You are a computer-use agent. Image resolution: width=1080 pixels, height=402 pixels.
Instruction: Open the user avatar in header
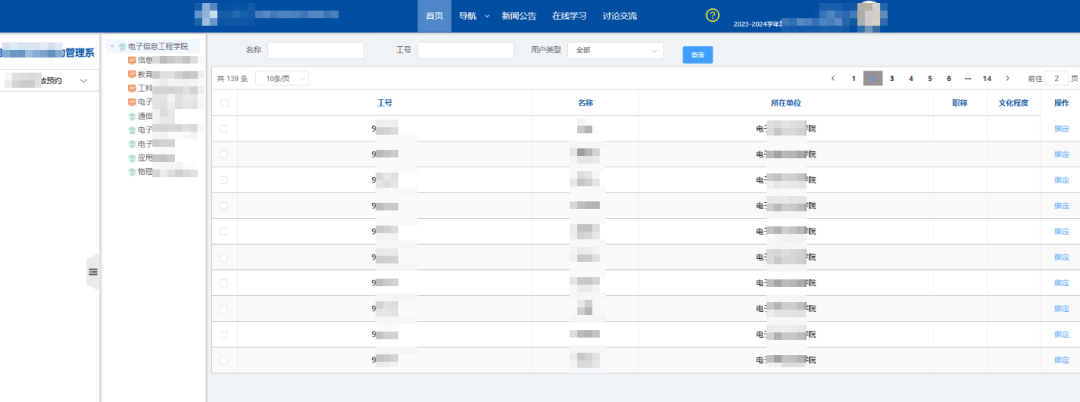coord(869,15)
